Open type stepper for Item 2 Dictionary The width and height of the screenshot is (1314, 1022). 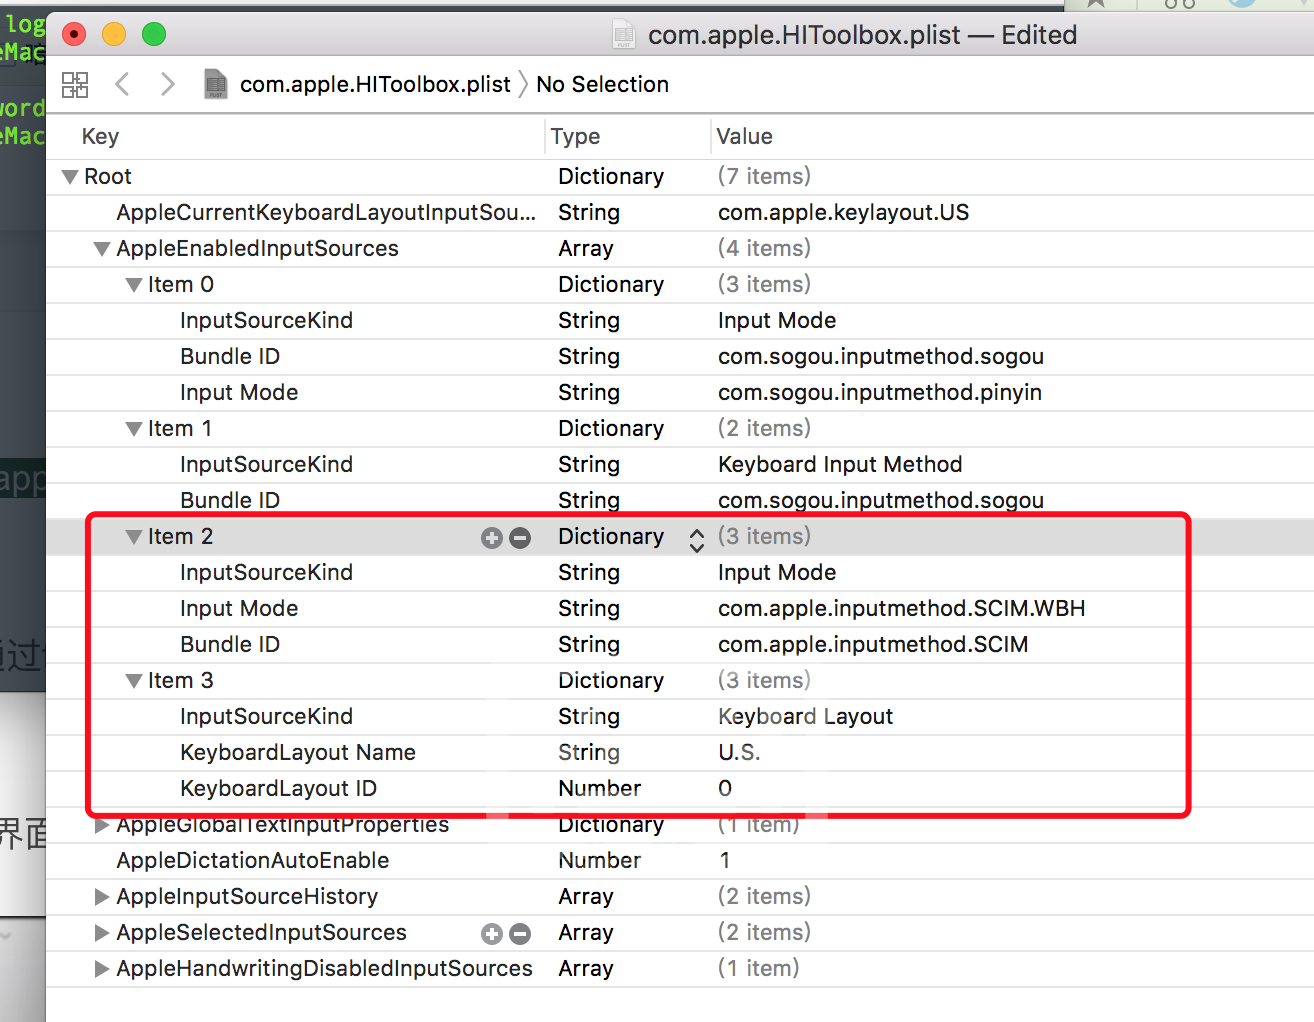[x=697, y=540]
